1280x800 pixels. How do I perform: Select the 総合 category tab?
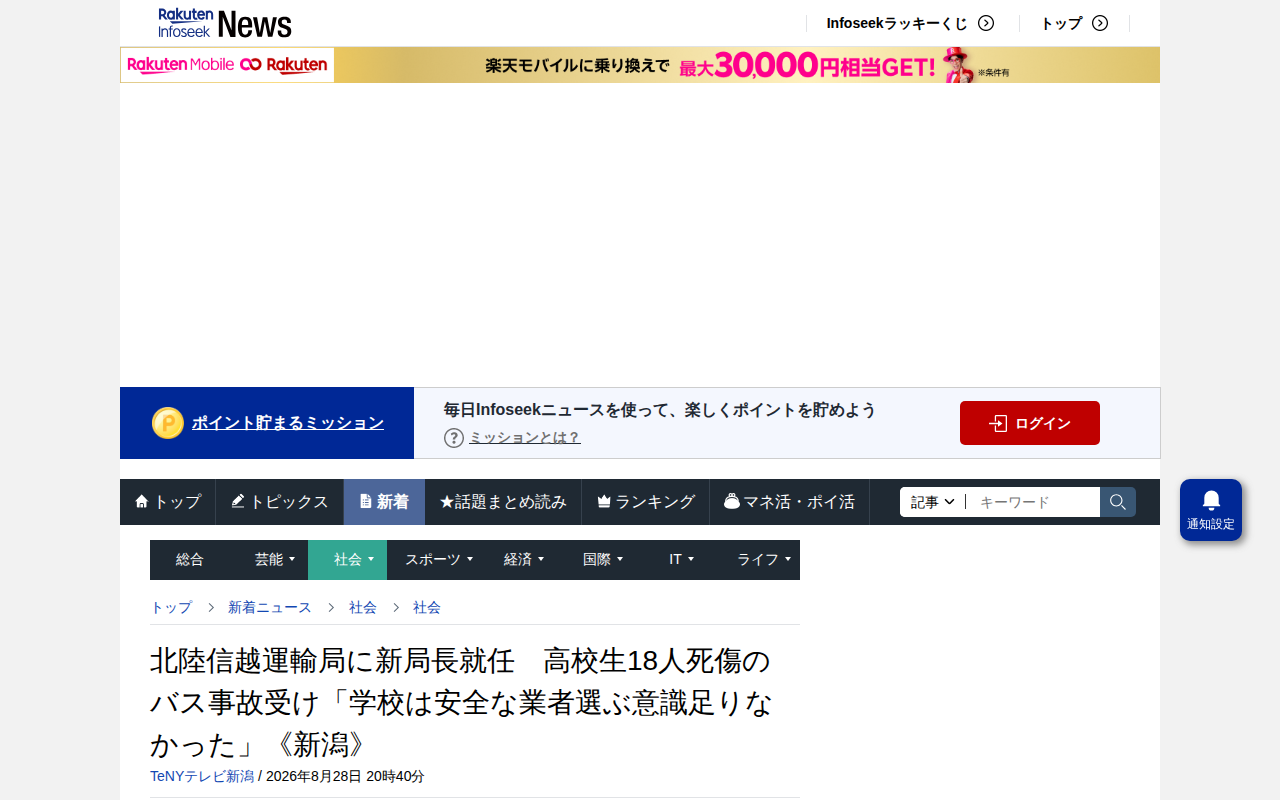point(190,560)
